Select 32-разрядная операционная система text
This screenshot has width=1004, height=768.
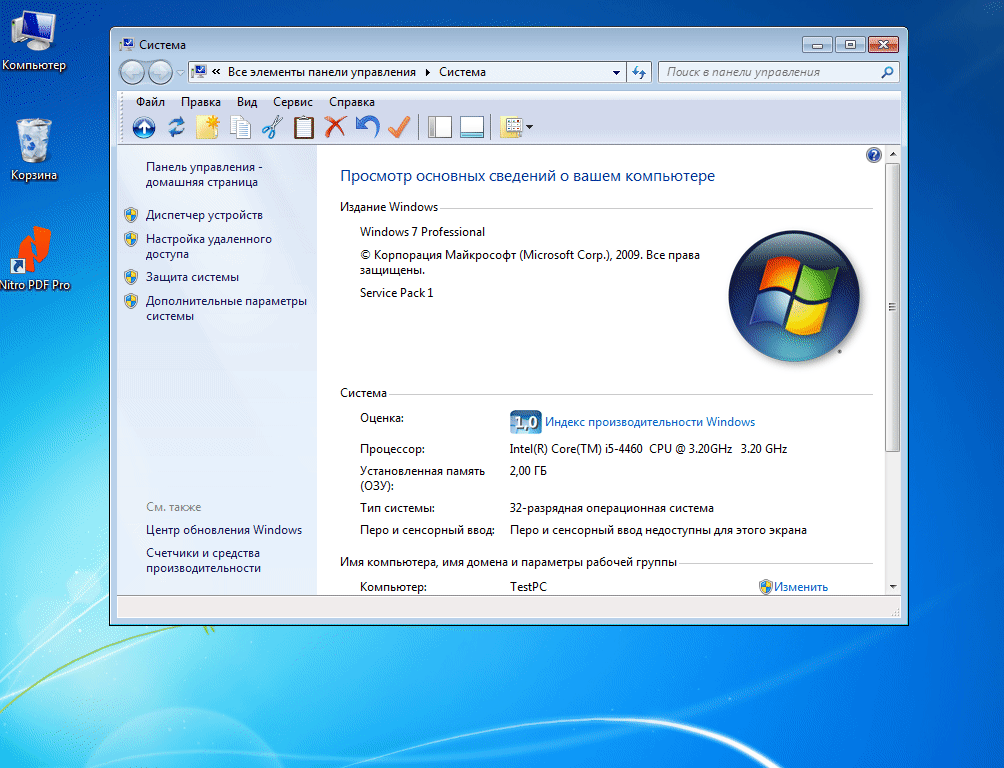(x=611, y=508)
